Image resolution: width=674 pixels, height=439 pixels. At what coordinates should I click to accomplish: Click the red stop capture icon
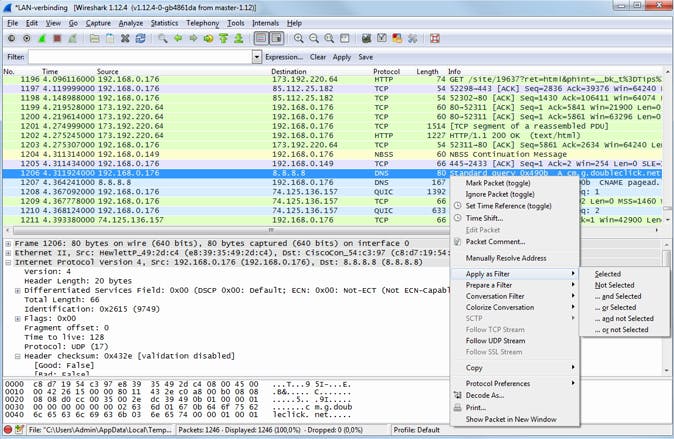57,39
